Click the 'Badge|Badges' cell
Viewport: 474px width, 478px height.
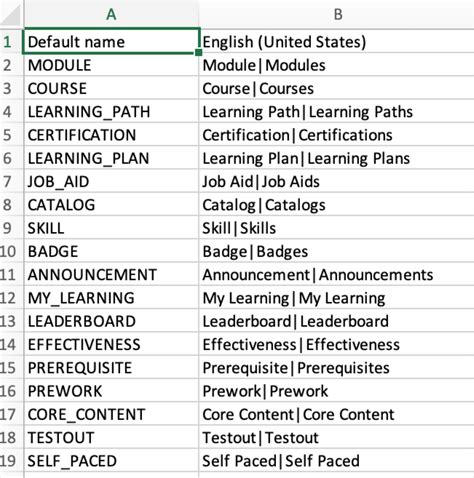coord(337,251)
